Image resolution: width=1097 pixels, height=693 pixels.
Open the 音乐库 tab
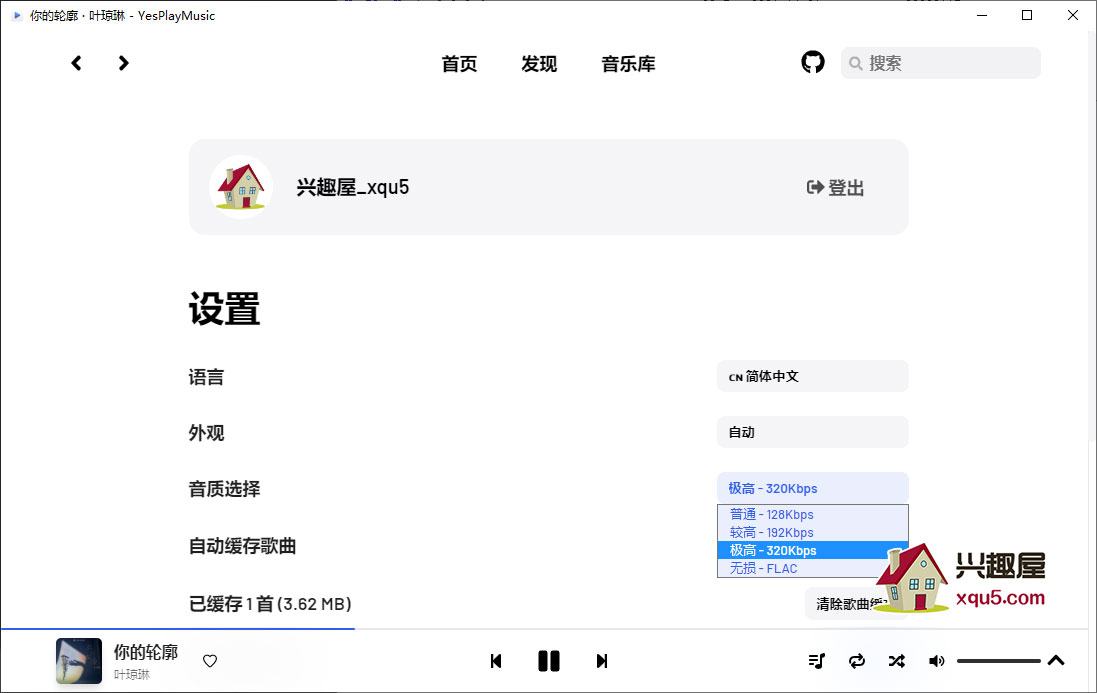pyautogui.click(x=628, y=64)
